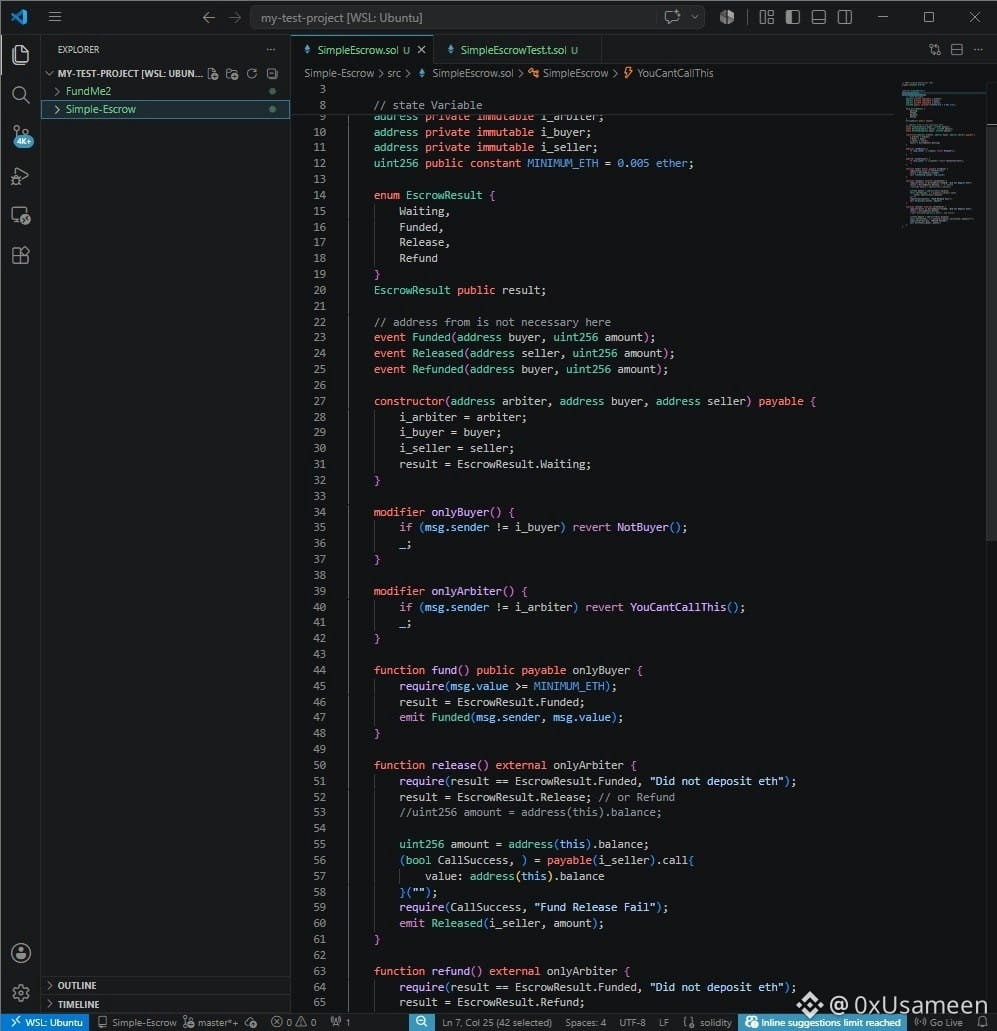The height and width of the screenshot is (1031, 997).
Task: Click master branch in status bar
Action: point(210,1022)
